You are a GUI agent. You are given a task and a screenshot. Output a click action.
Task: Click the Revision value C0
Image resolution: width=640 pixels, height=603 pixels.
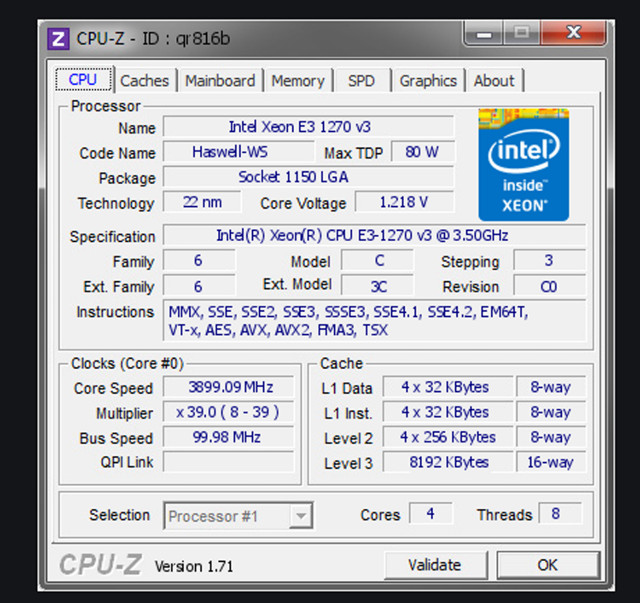[x=549, y=286]
